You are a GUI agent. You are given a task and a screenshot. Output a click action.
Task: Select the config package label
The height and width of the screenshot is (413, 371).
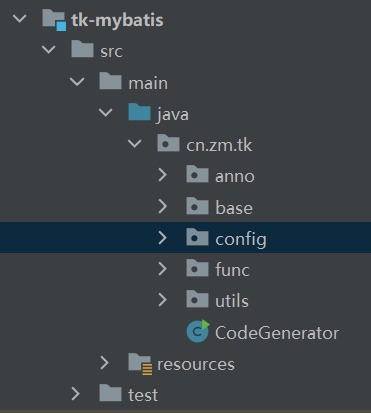coord(241,239)
